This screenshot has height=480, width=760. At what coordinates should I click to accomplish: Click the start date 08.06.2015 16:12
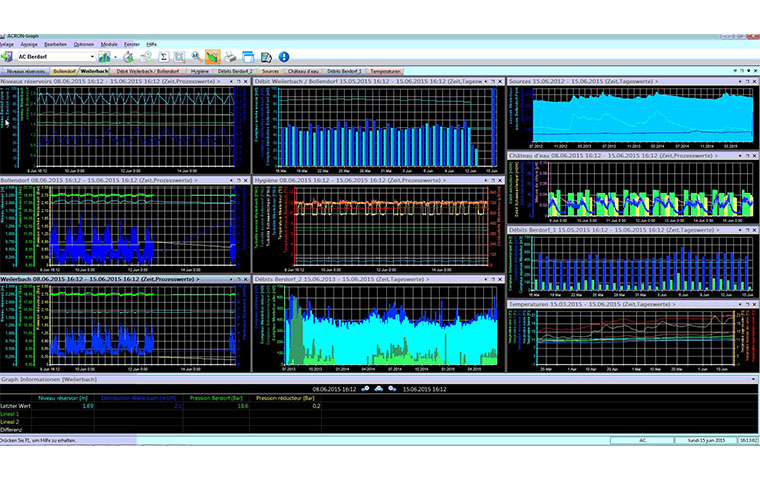[334, 389]
